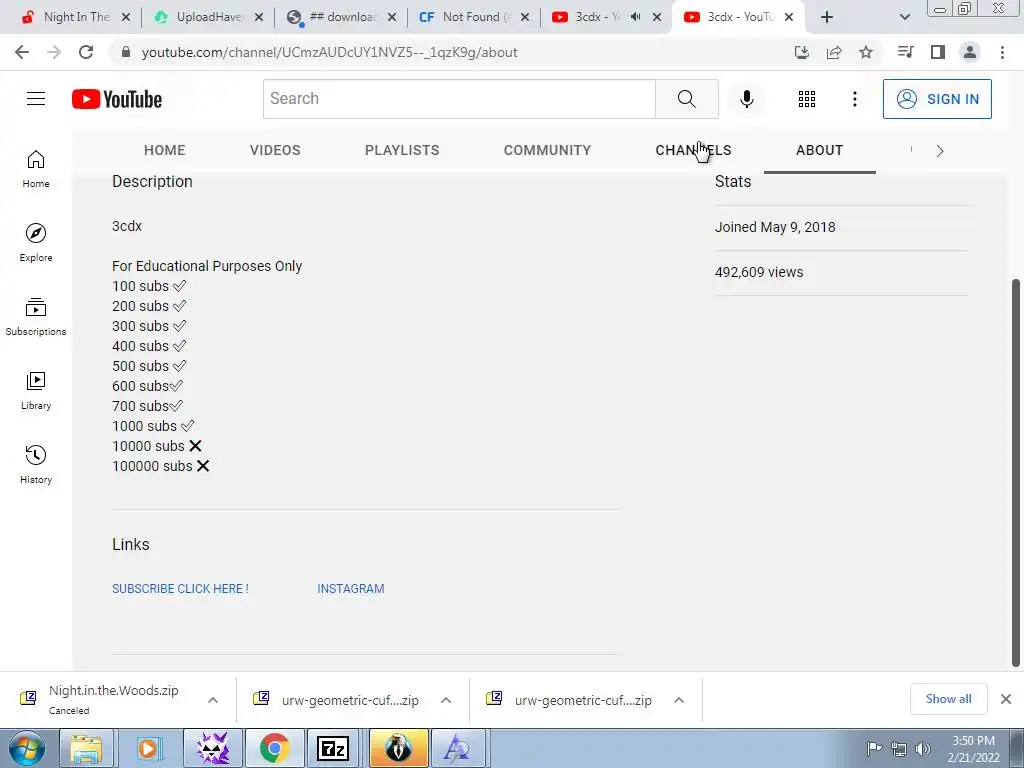Open Library in the sidebar

(36, 391)
